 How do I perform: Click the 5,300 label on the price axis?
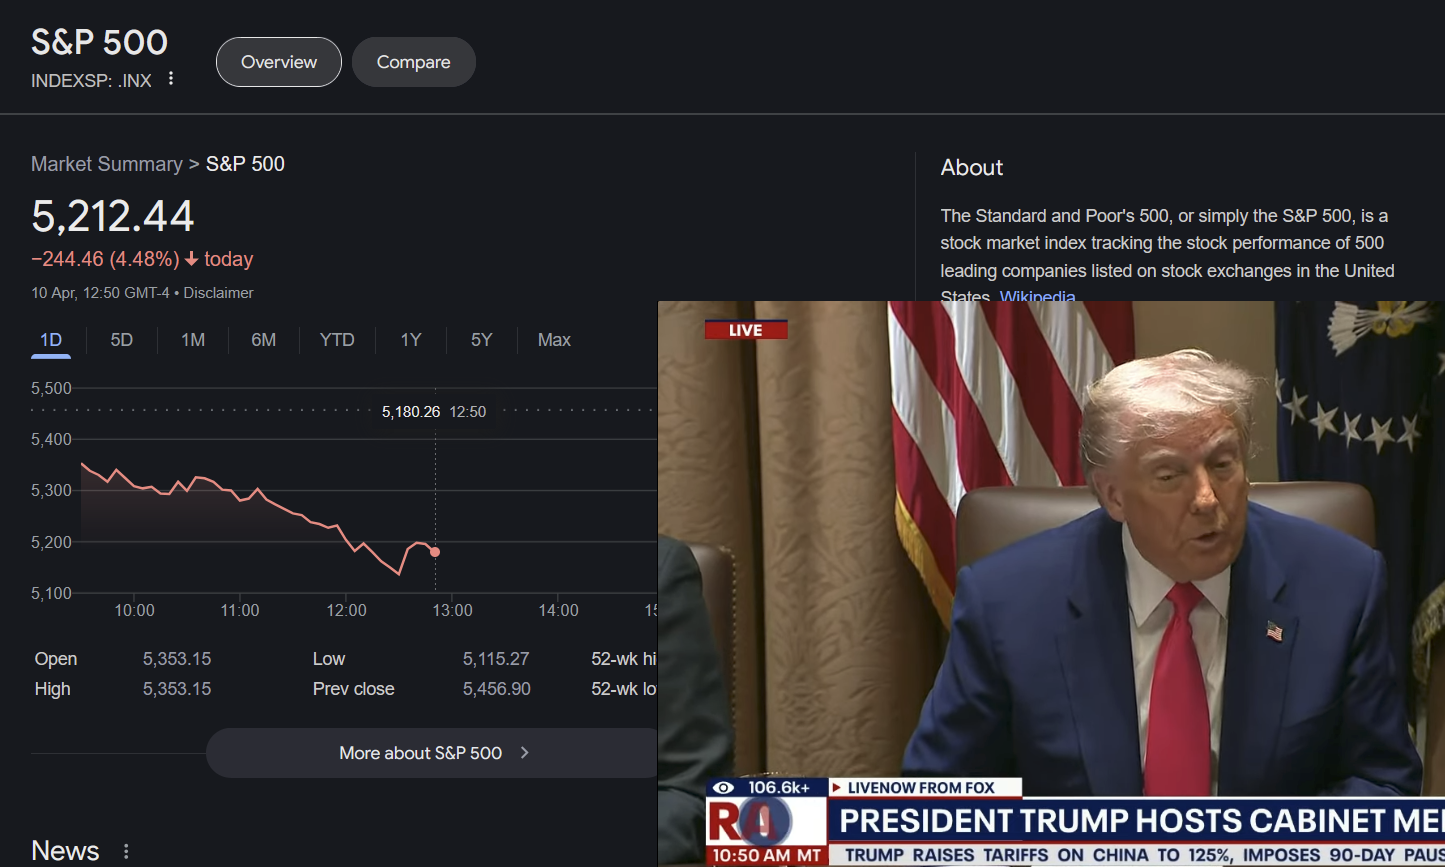(51, 490)
